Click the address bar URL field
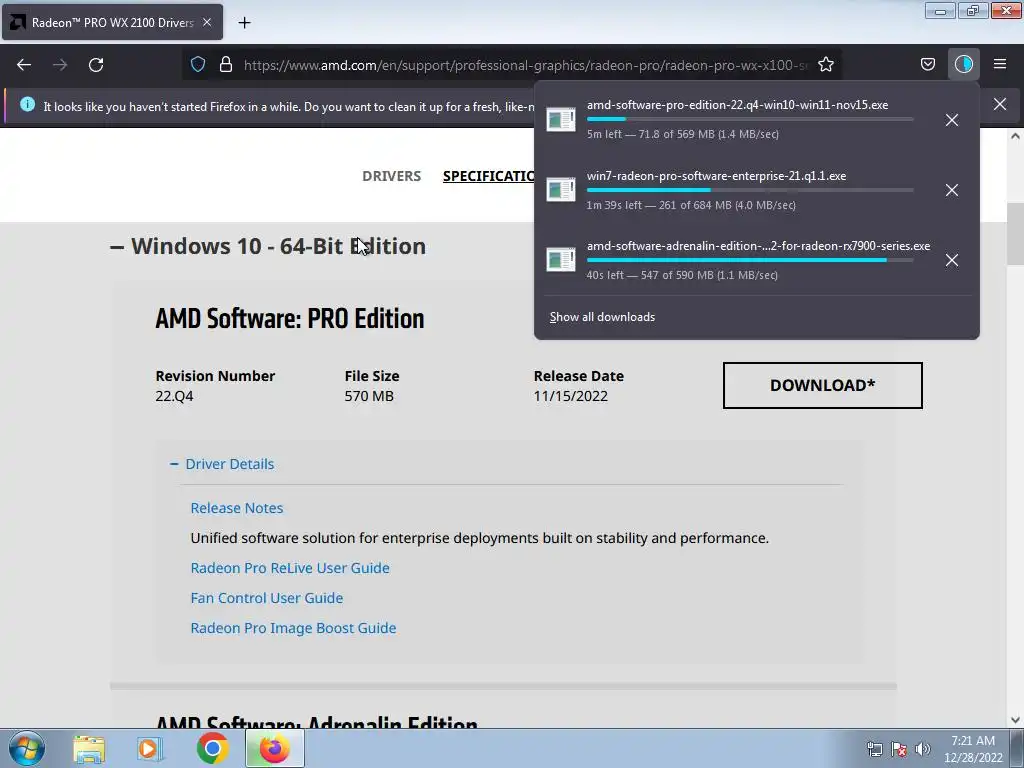 click(x=525, y=65)
